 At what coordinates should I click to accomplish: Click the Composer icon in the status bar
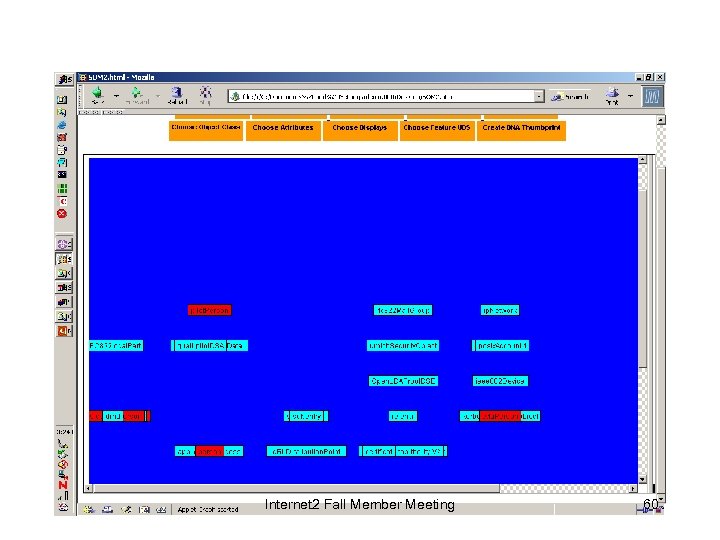(126, 509)
